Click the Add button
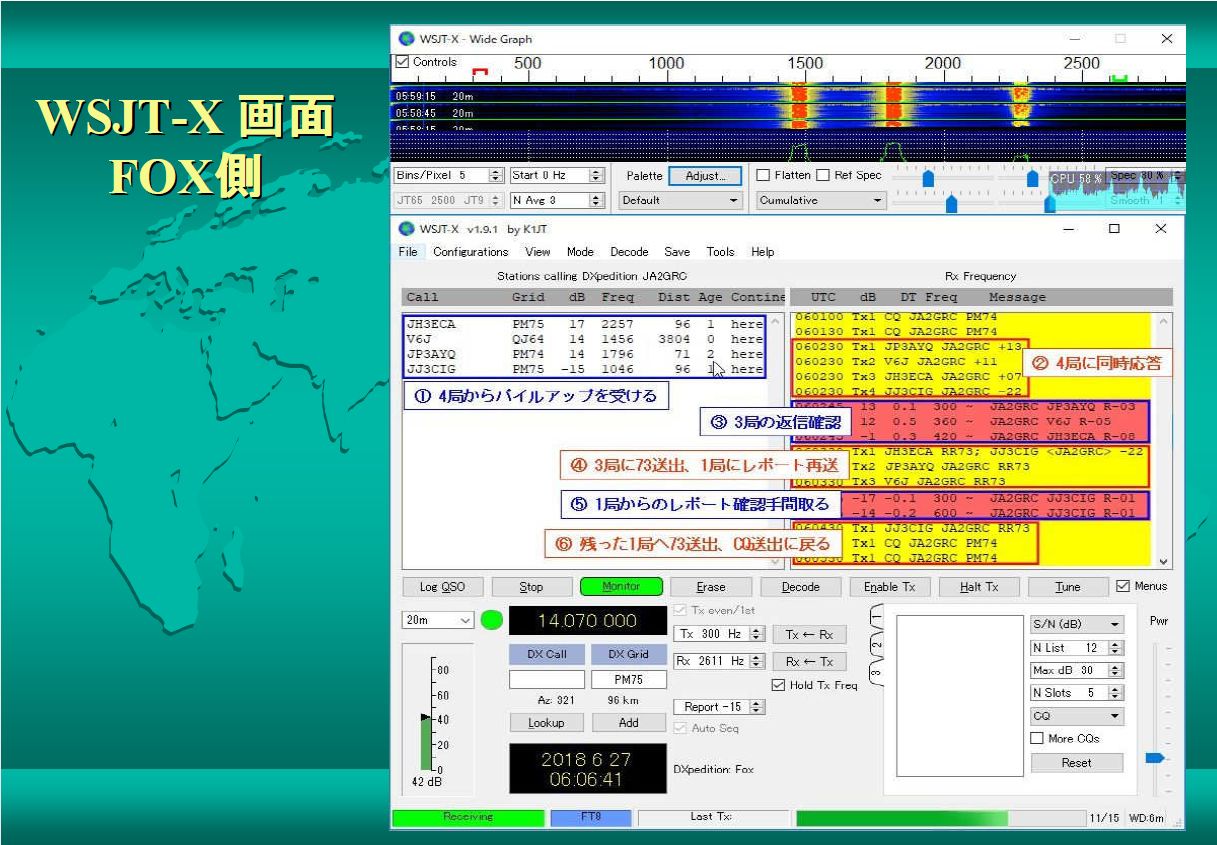 coord(628,723)
